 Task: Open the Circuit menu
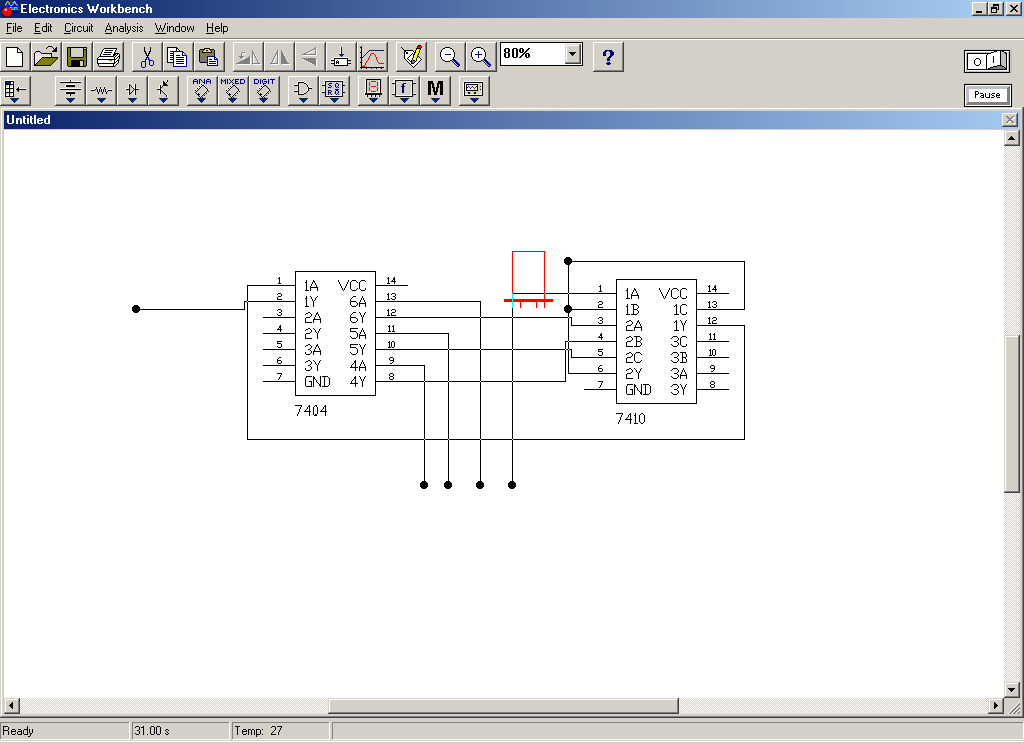tap(78, 28)
